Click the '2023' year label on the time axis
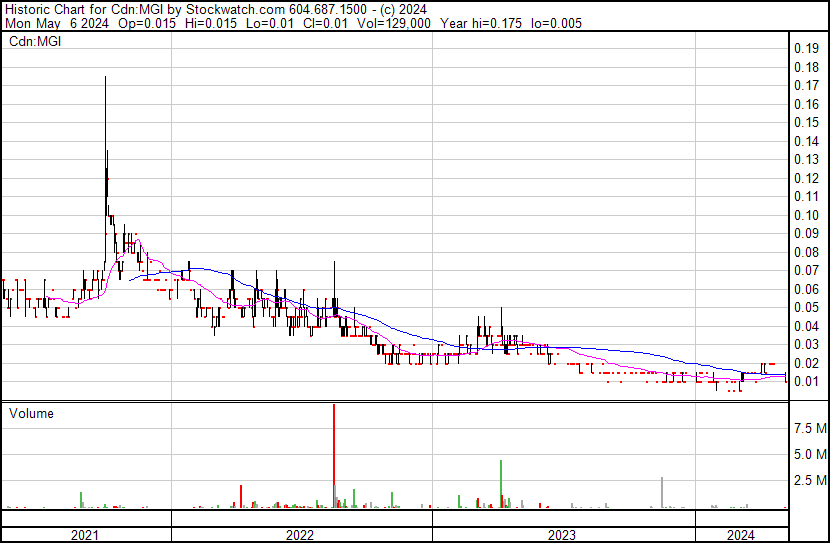The image size is (830, 543). pyautogui.click(x=562, y=535)
